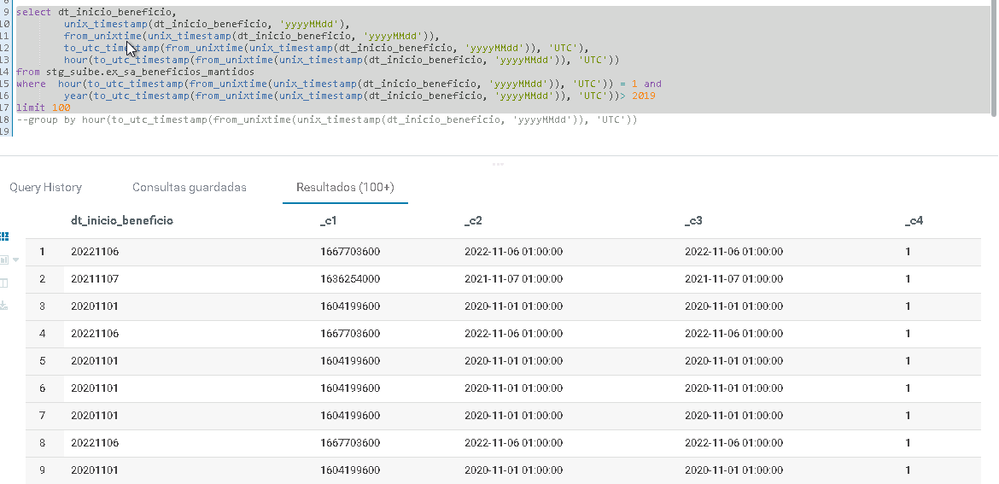Screen dimensions: 999x484
Task: Click row 6 _c1 value 1604199600
Action: [350, 388]
